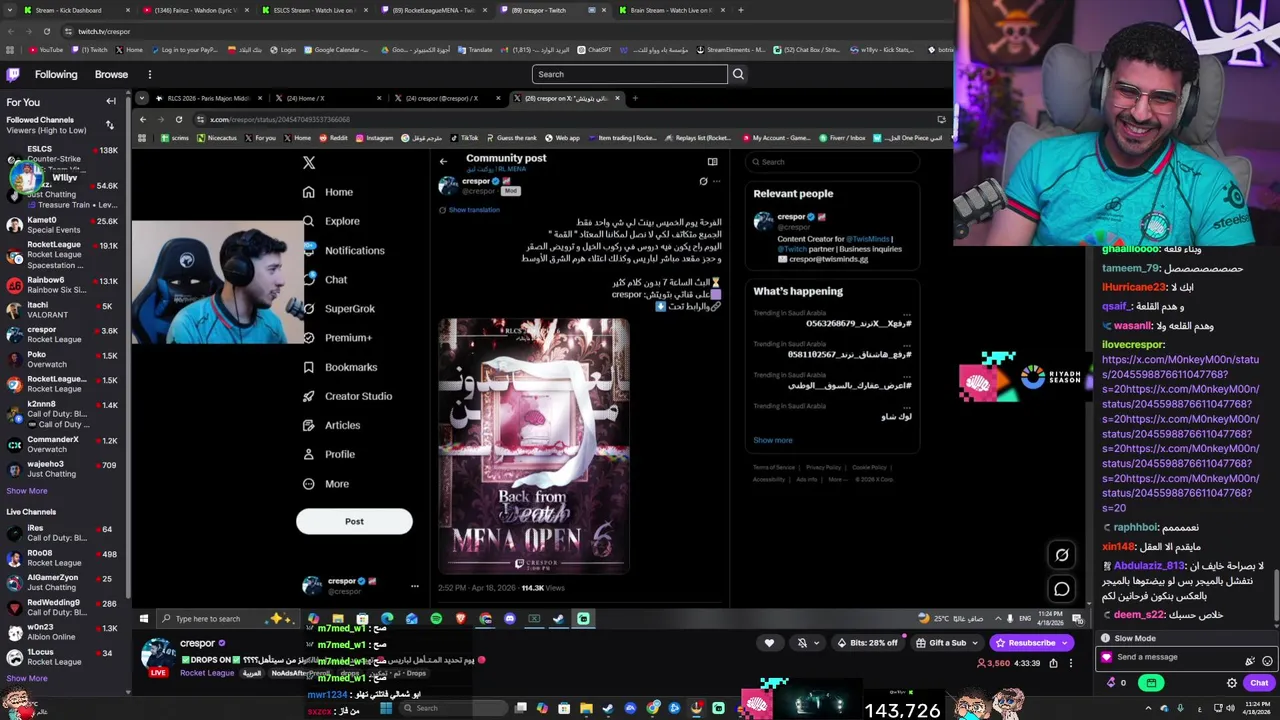Click Show translation on the post
The height and width of the screenshot is (720, 1280).
coord(473,210)
